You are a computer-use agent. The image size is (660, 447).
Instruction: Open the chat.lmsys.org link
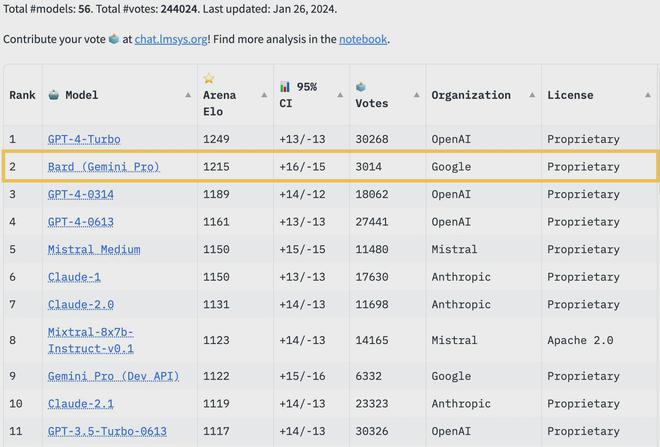170,39
